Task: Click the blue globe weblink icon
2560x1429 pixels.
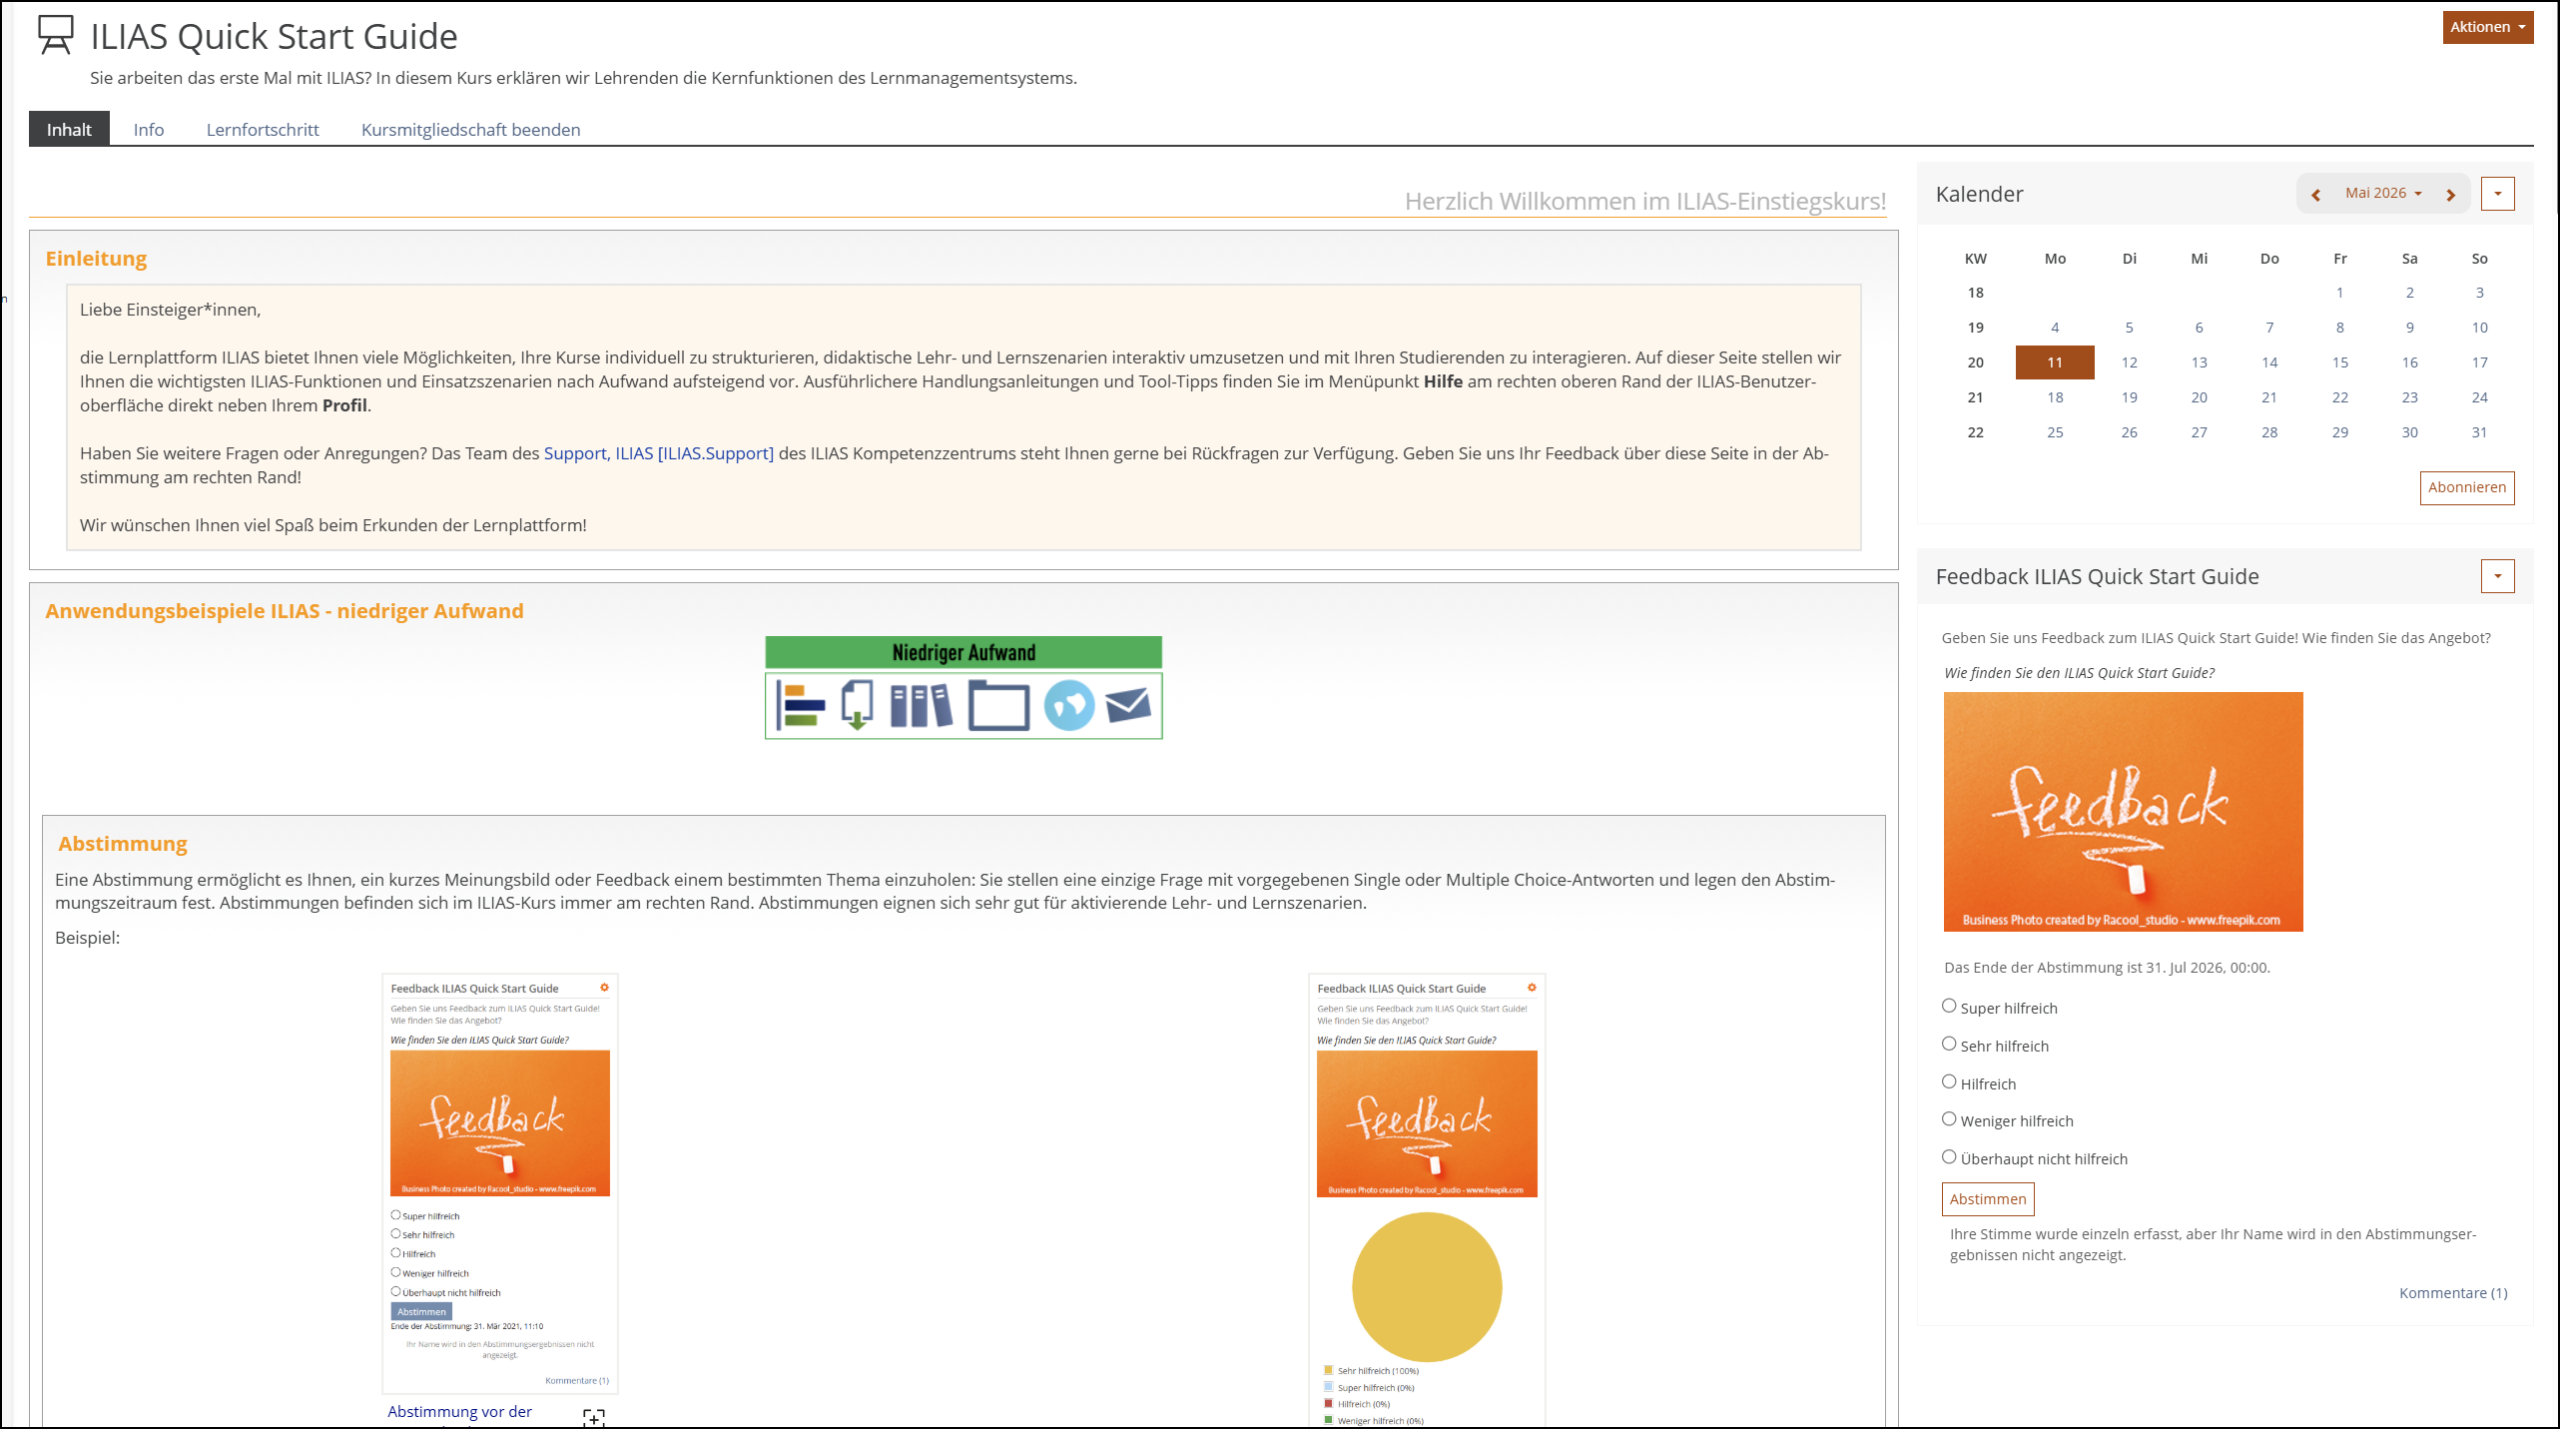Action: (1069, 706)
